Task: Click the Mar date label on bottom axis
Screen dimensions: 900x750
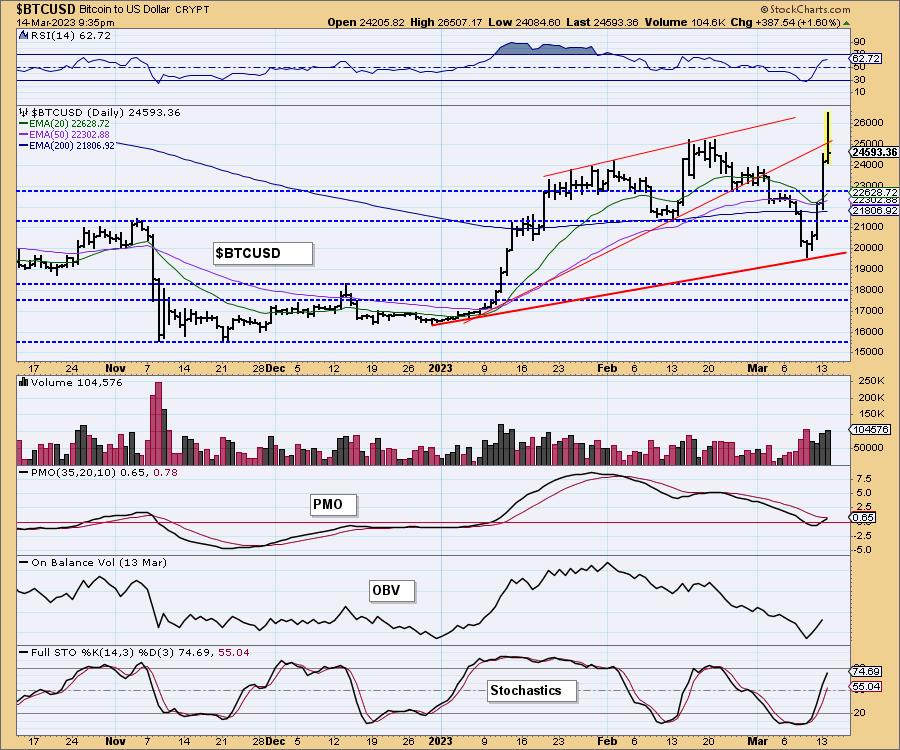Action: pyautogui.click(x=758, y=741)
